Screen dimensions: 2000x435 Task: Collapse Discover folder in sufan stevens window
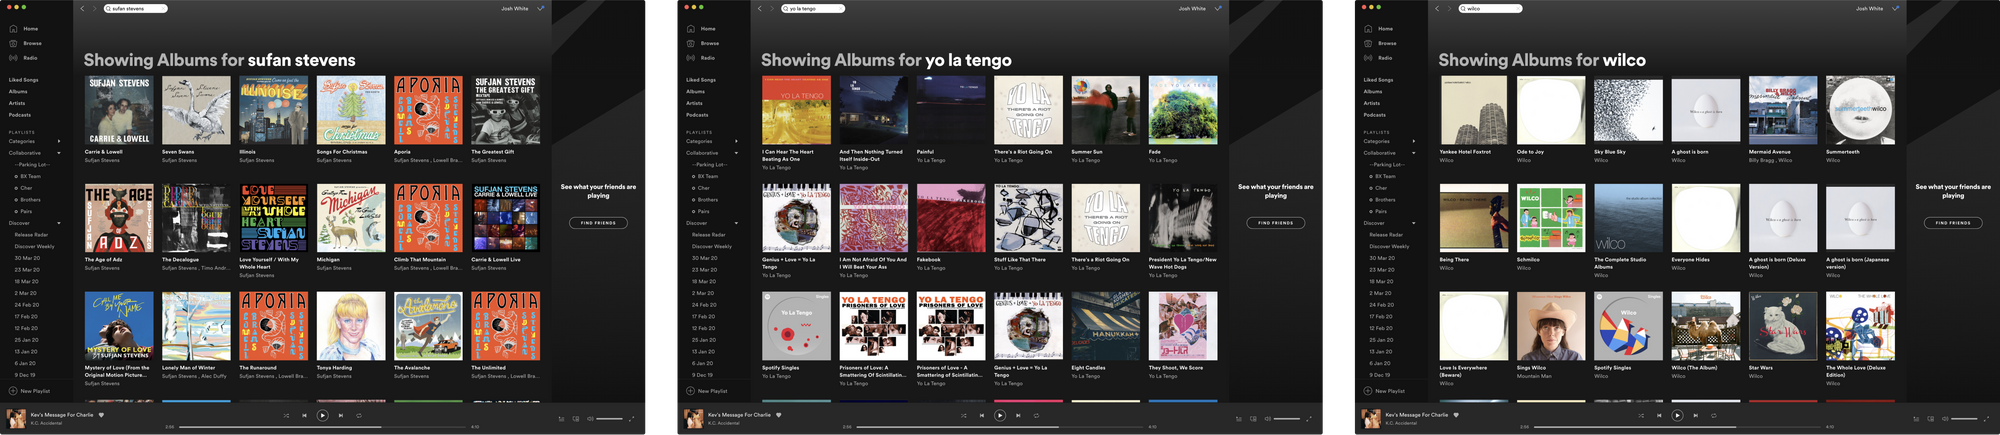click(x=59, y=223)
